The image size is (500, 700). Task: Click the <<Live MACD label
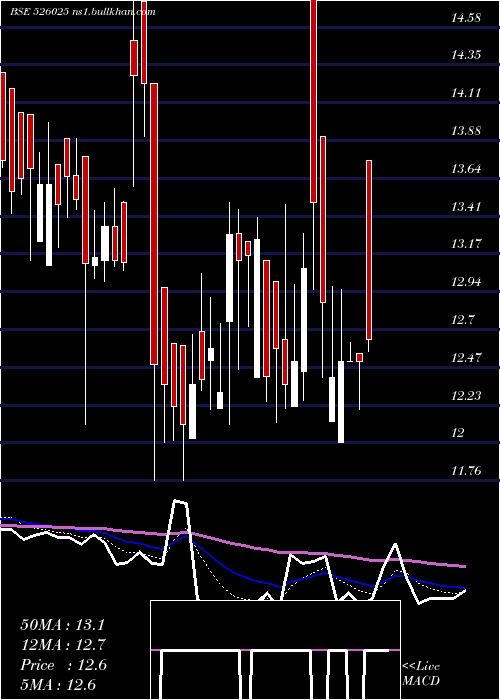421,673
